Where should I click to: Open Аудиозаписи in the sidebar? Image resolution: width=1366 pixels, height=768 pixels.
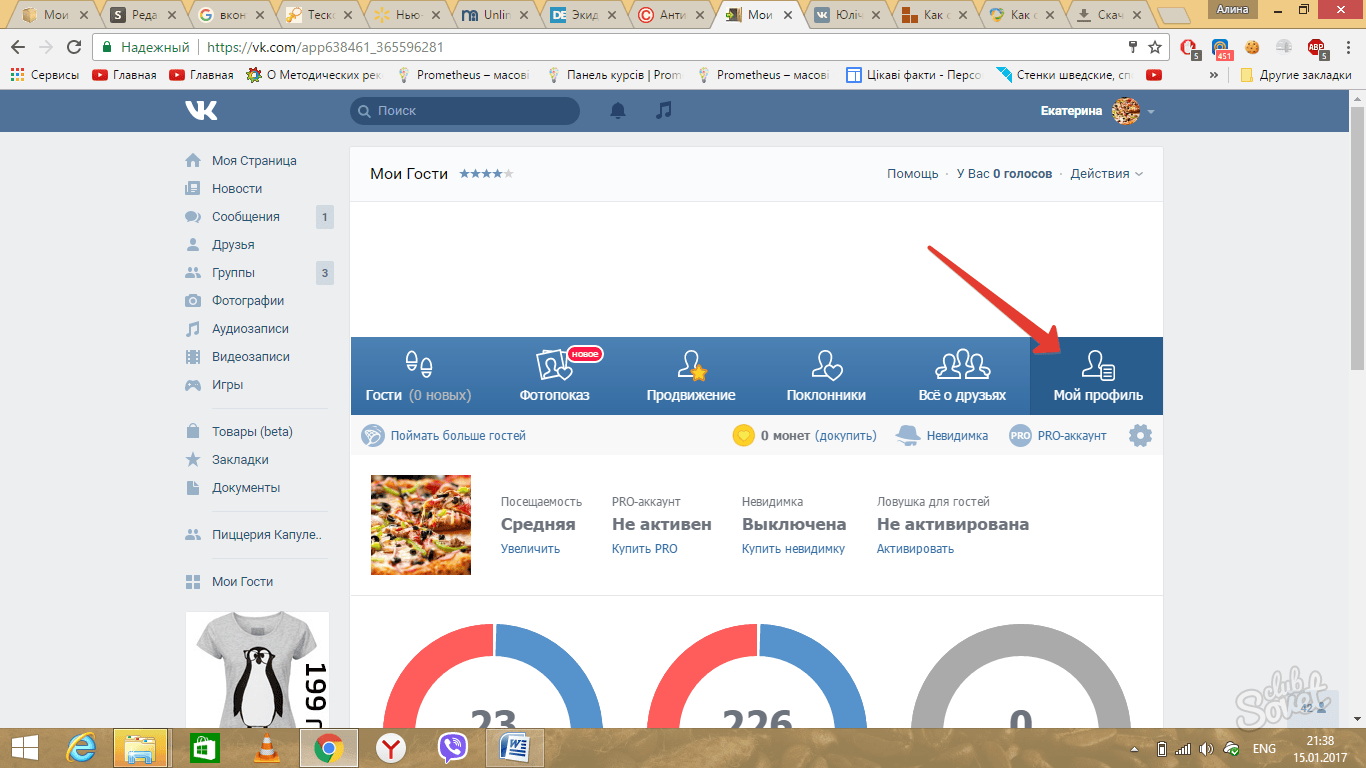tap(250, 328)
